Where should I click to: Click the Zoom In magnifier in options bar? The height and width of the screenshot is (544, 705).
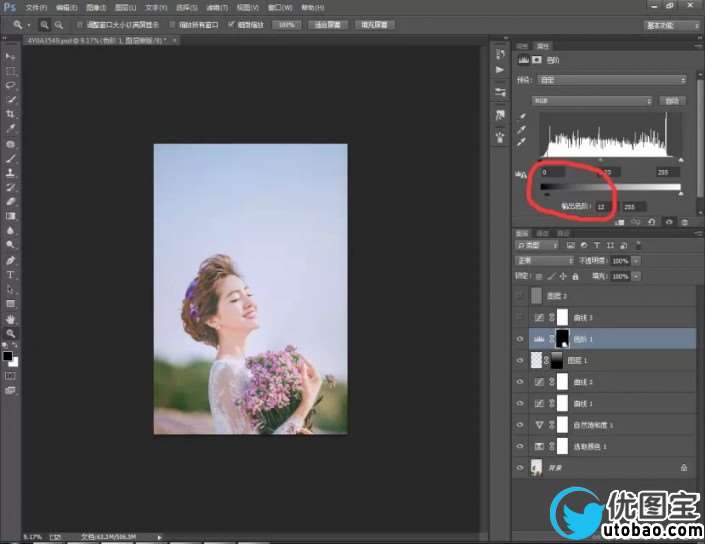[x=45, y=25]
